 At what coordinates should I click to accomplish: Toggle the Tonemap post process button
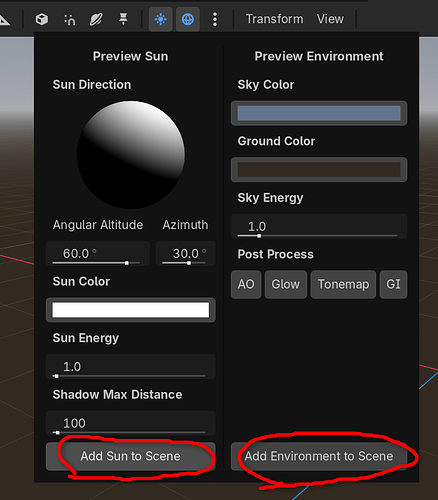(343, 284)
